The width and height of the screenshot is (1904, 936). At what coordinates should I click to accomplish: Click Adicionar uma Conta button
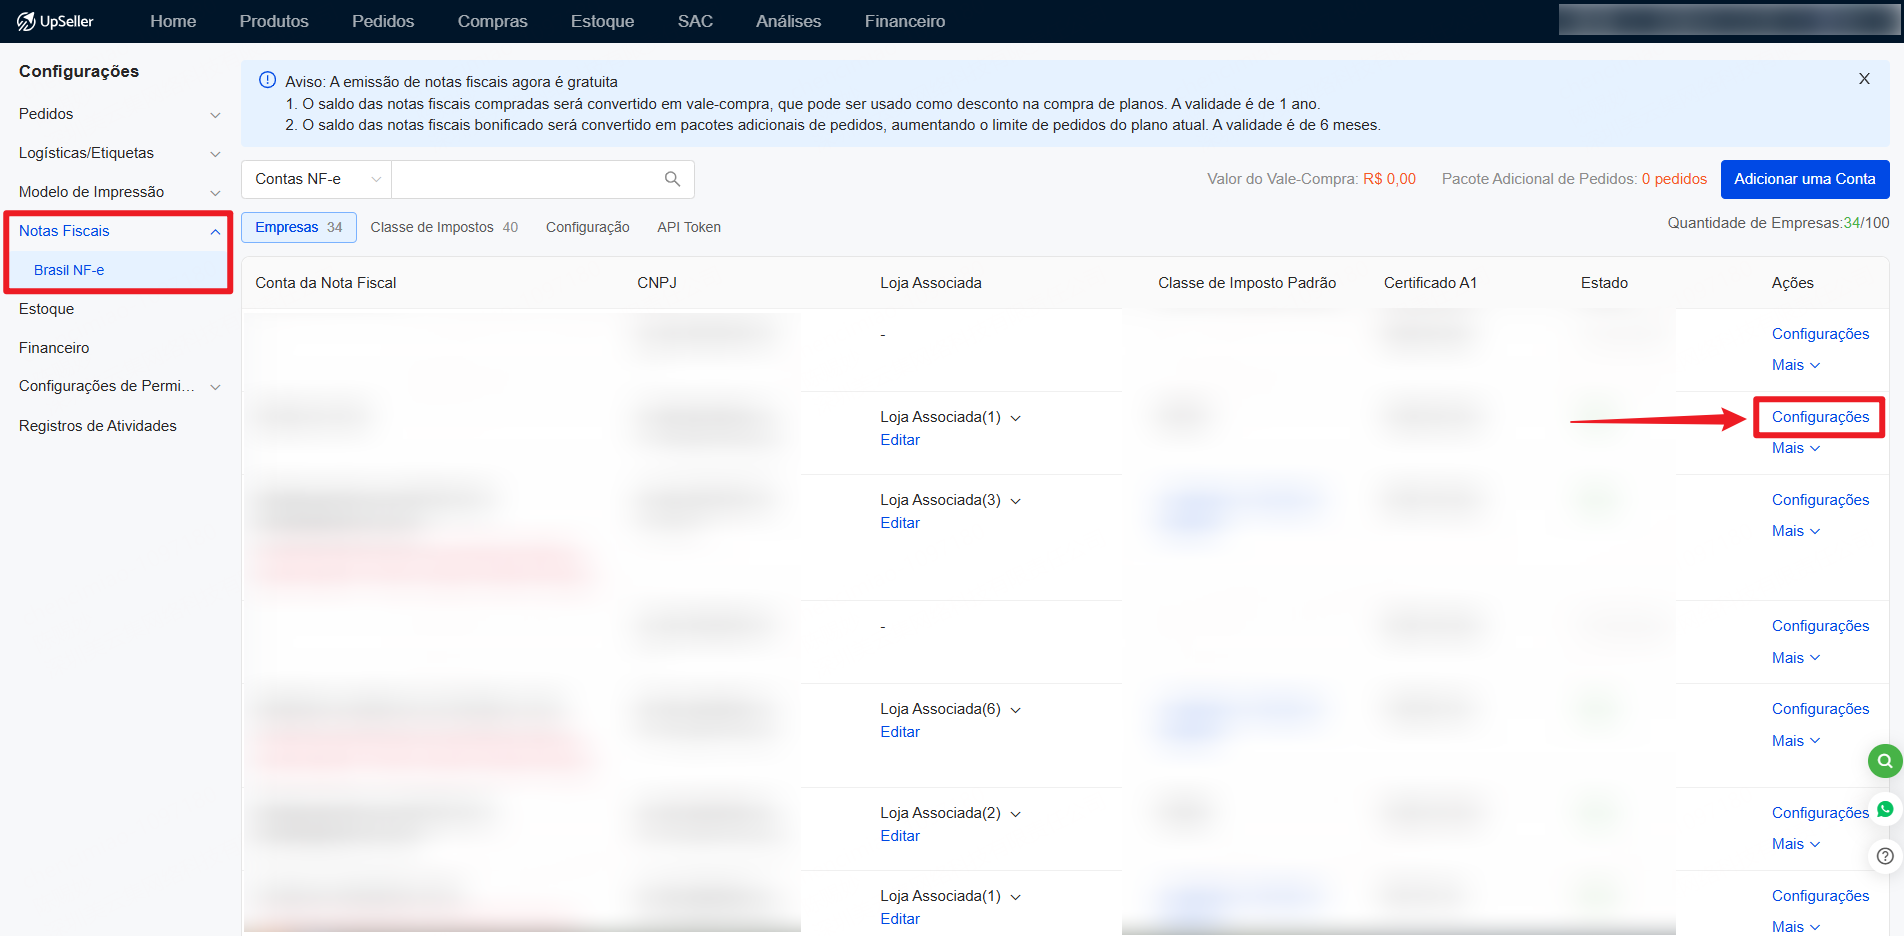tap(1805, 179)
